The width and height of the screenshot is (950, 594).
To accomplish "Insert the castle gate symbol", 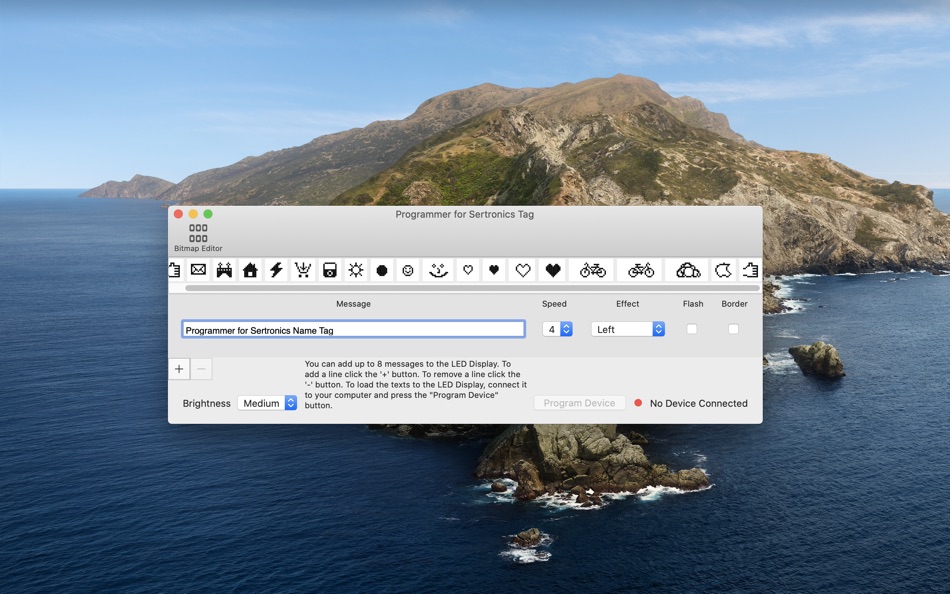I will [x=224, y=270].
